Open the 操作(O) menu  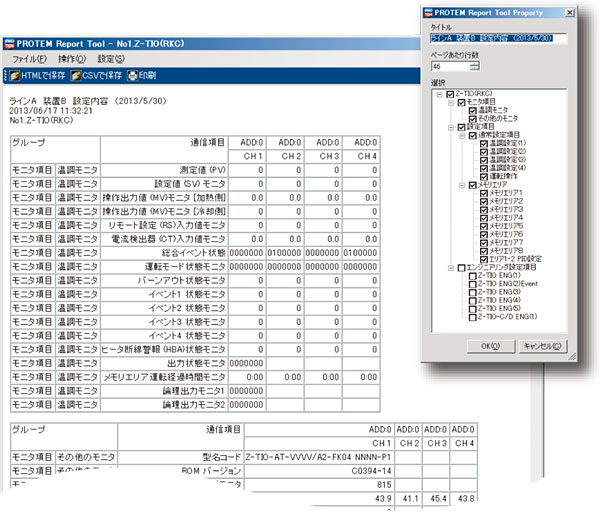coord(72,59)
